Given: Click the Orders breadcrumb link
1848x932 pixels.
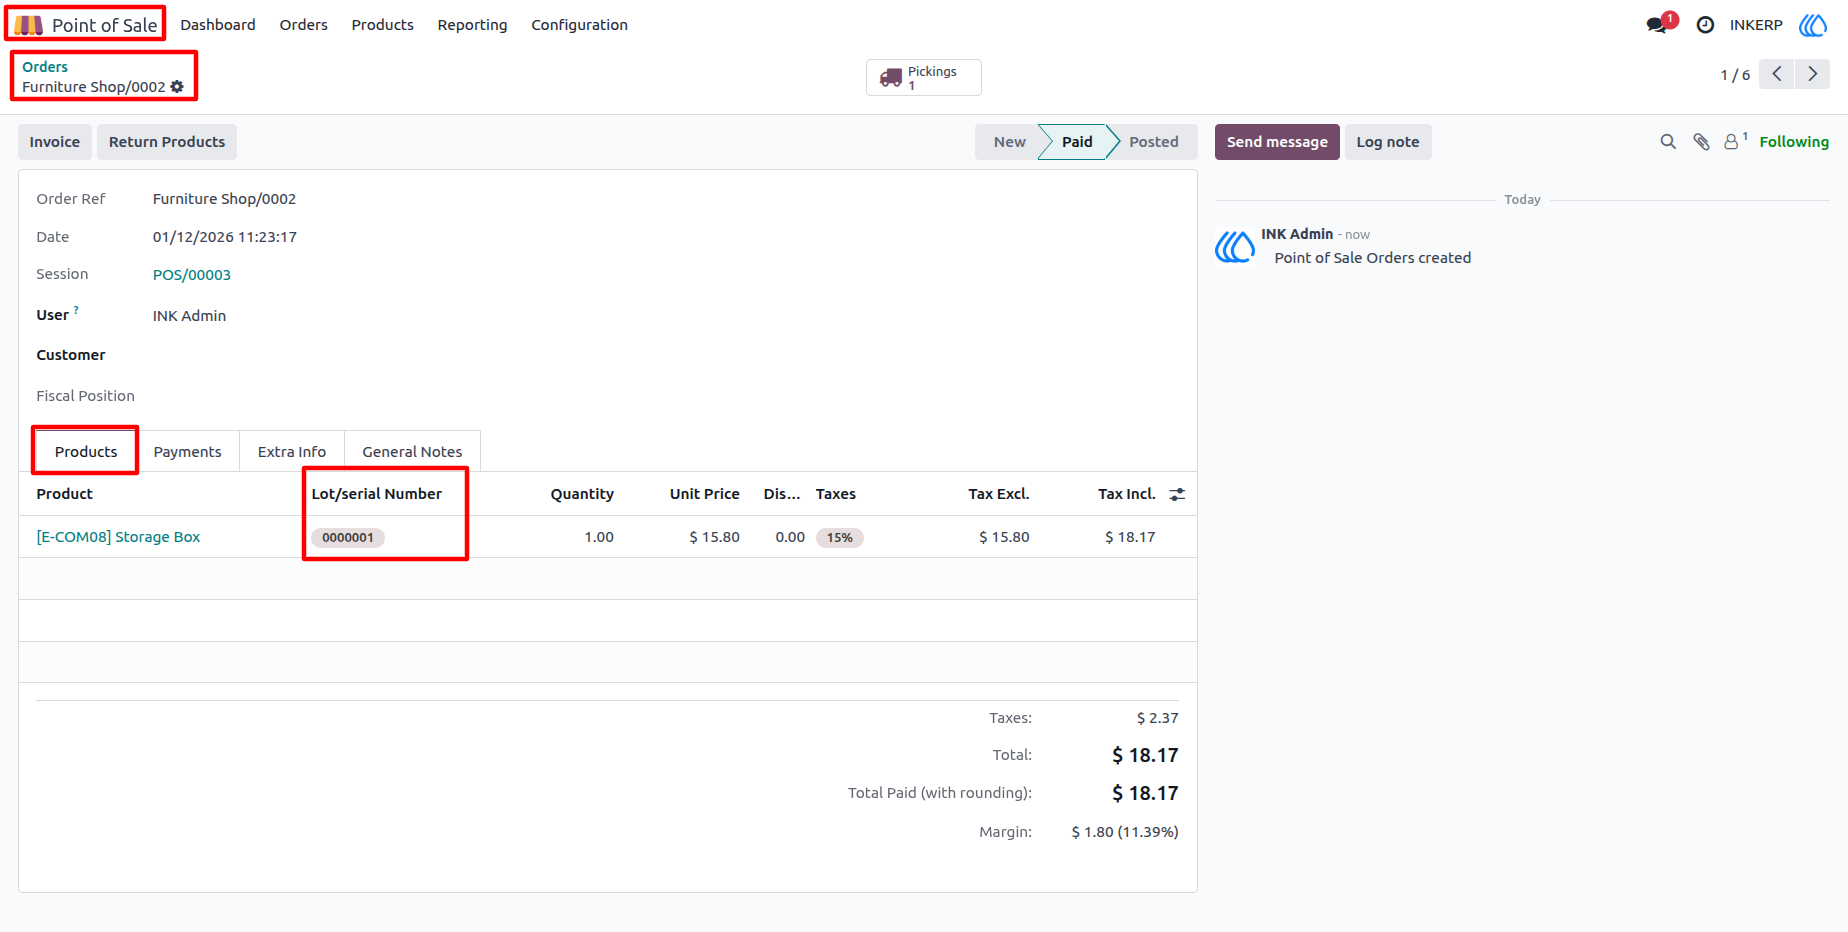Looking at the screenshot, I should tap(45, 67).
